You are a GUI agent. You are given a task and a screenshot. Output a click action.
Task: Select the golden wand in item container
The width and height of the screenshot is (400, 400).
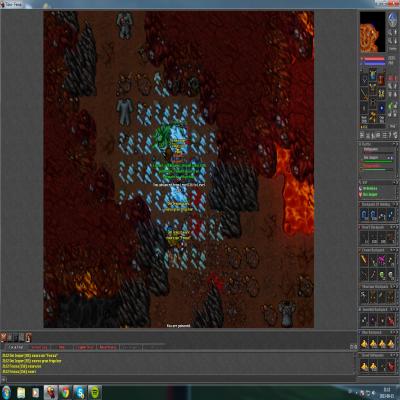click(x=364, y=260)
